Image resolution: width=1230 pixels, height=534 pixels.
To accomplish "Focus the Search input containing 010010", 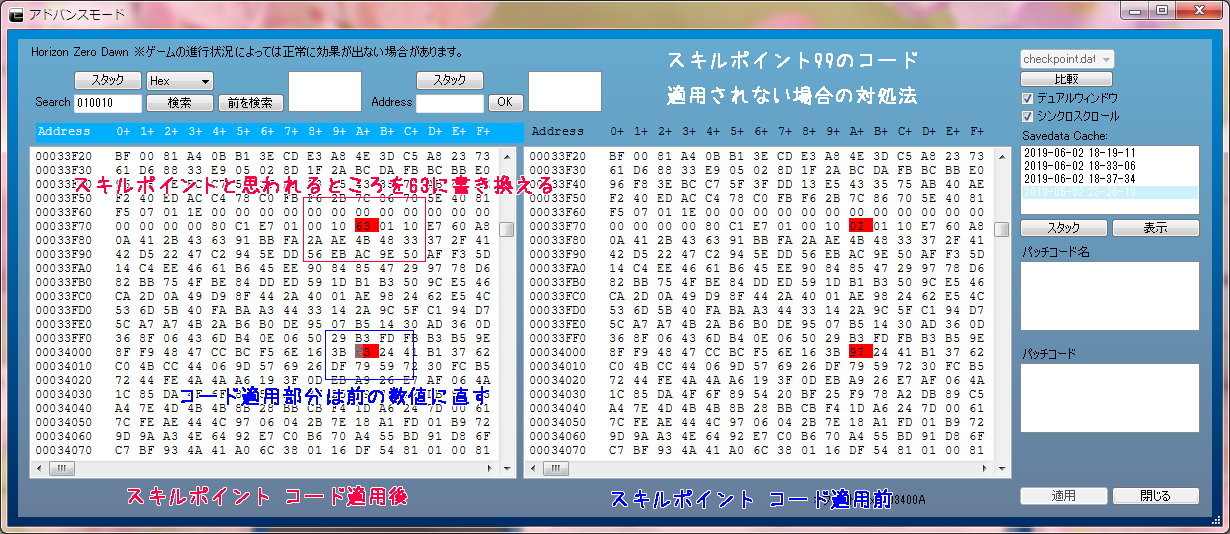I will tap(108, 102).
